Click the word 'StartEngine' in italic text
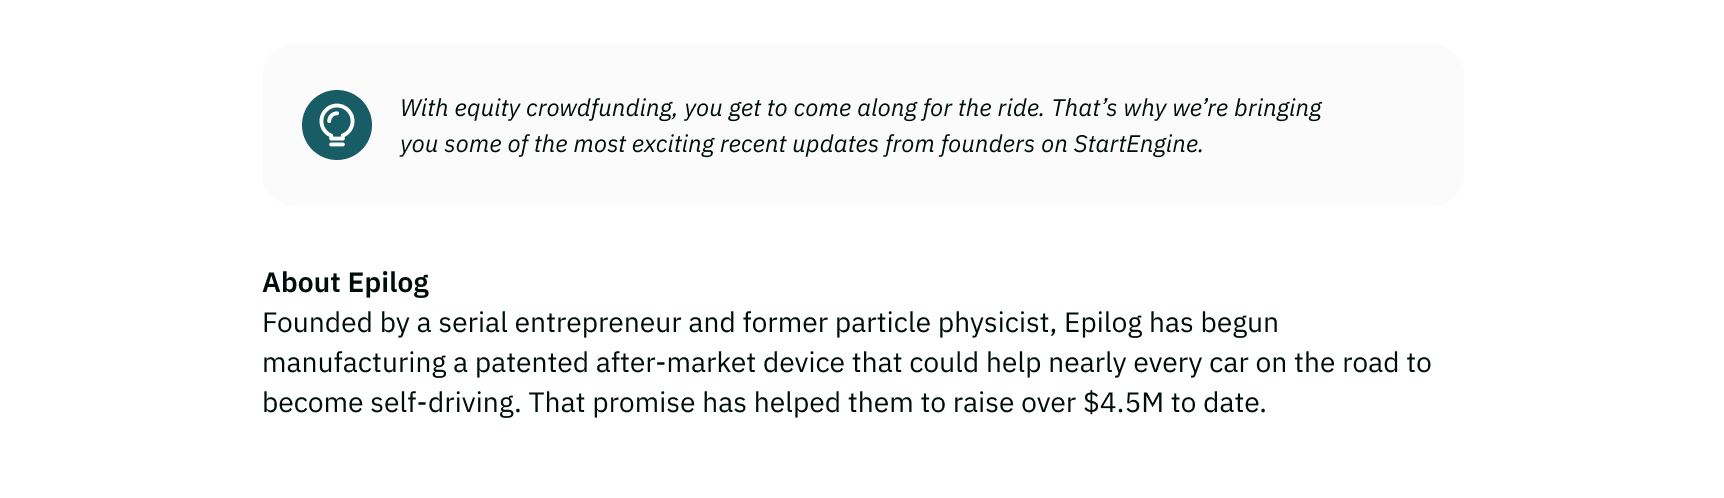 1138,144
